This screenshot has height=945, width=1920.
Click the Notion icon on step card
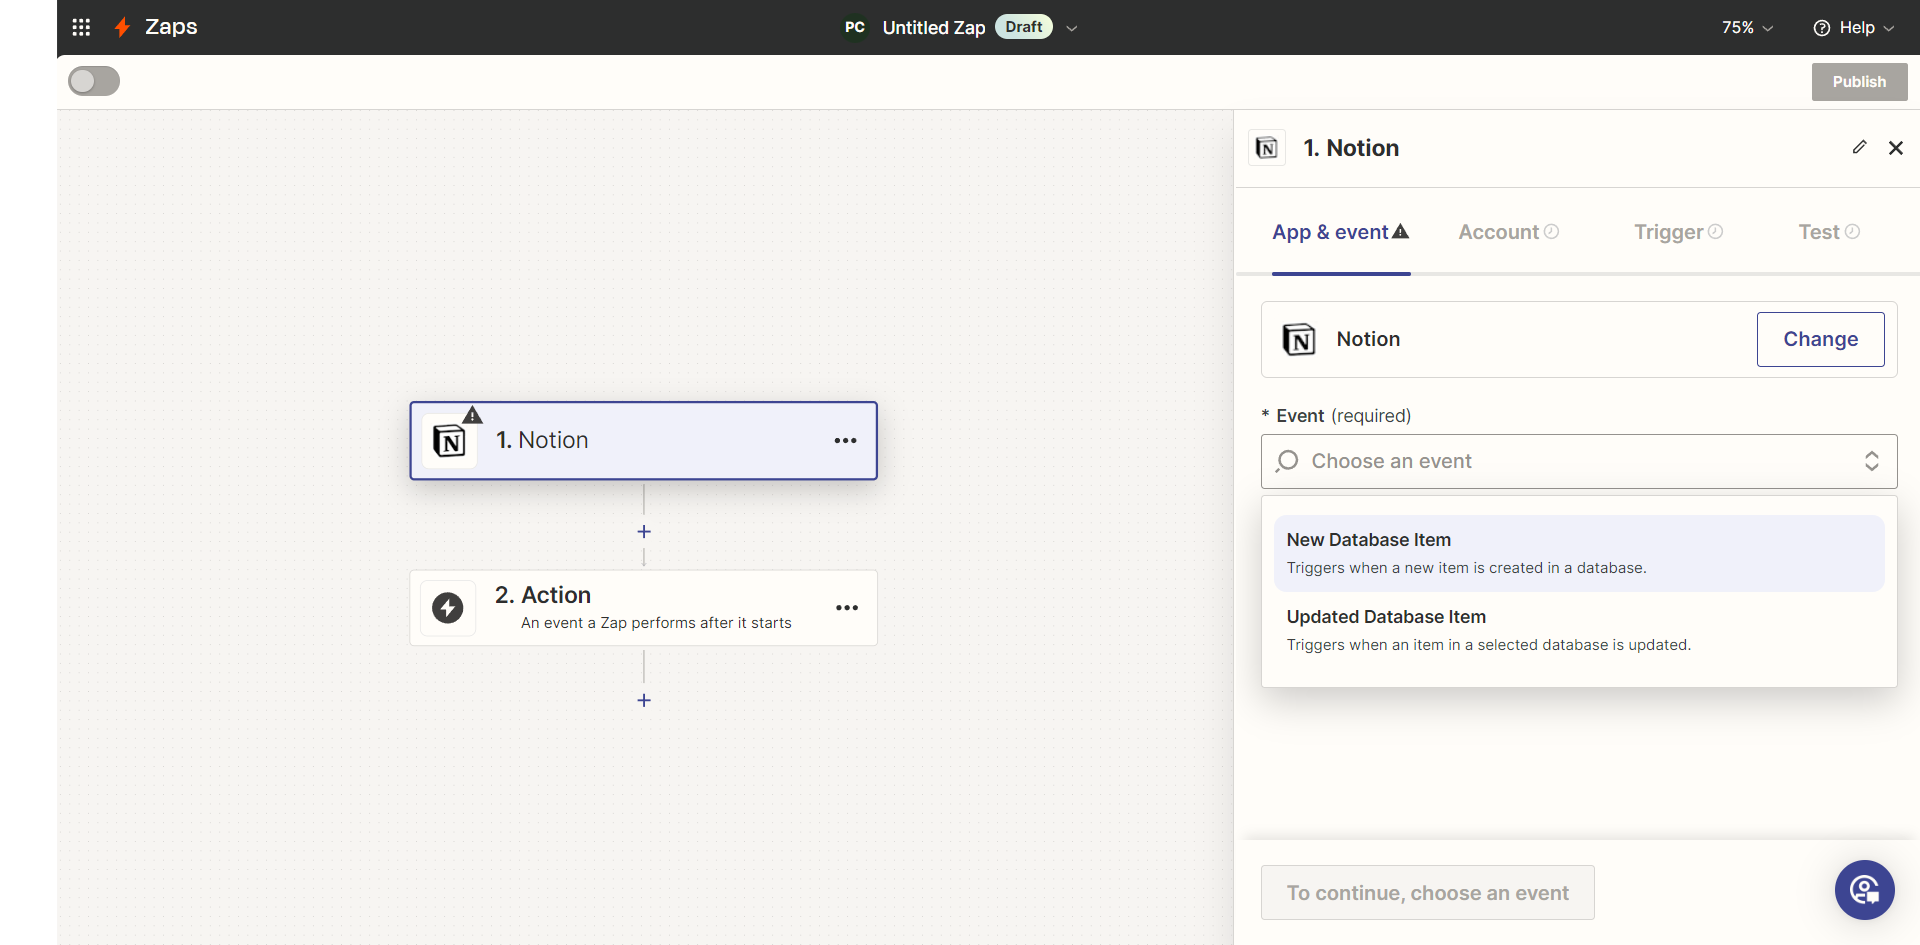coord(449,441)
